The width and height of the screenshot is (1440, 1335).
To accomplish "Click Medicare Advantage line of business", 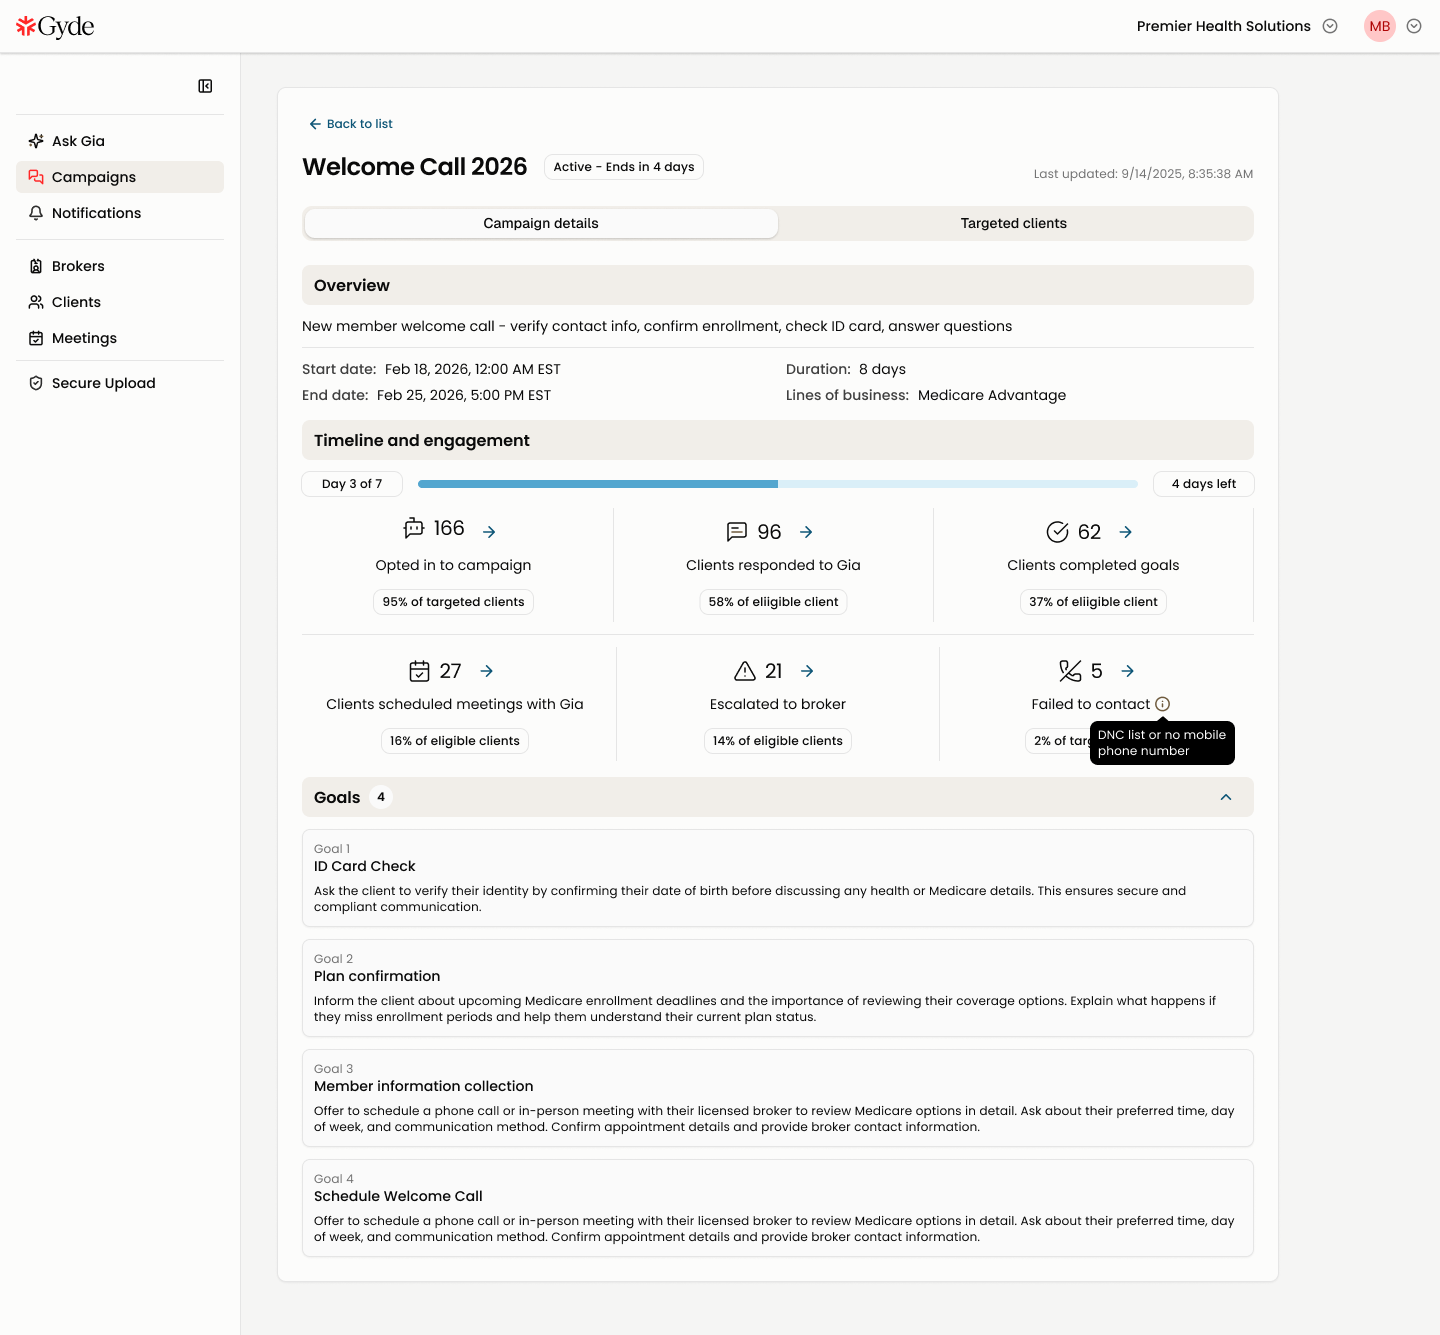I will coord(992,395).
